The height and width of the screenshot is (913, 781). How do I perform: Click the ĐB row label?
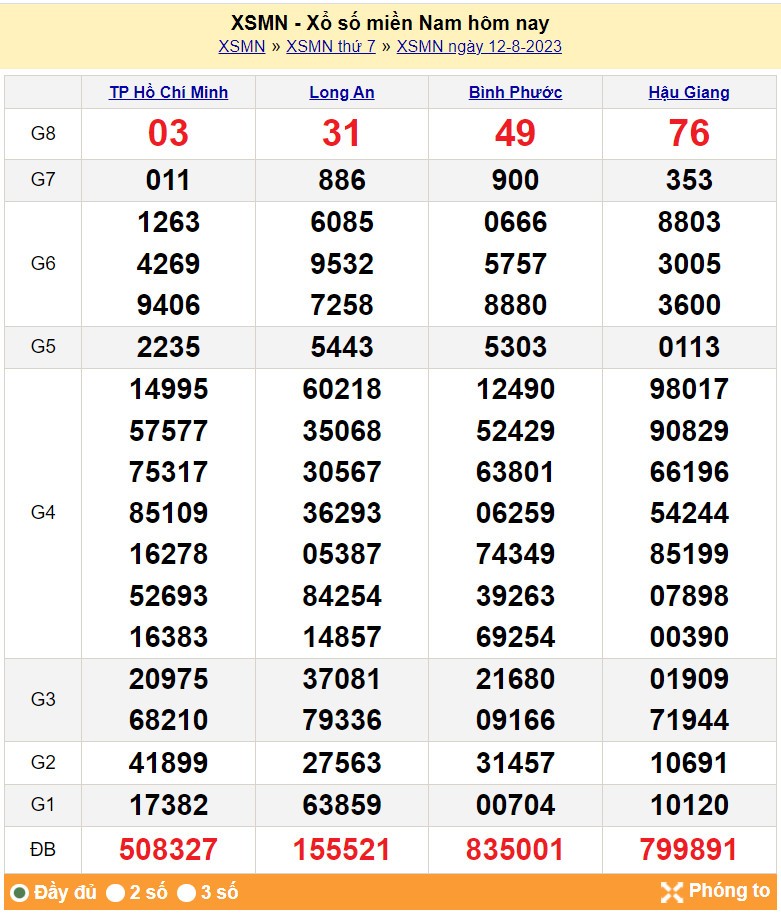click(43, 850)
